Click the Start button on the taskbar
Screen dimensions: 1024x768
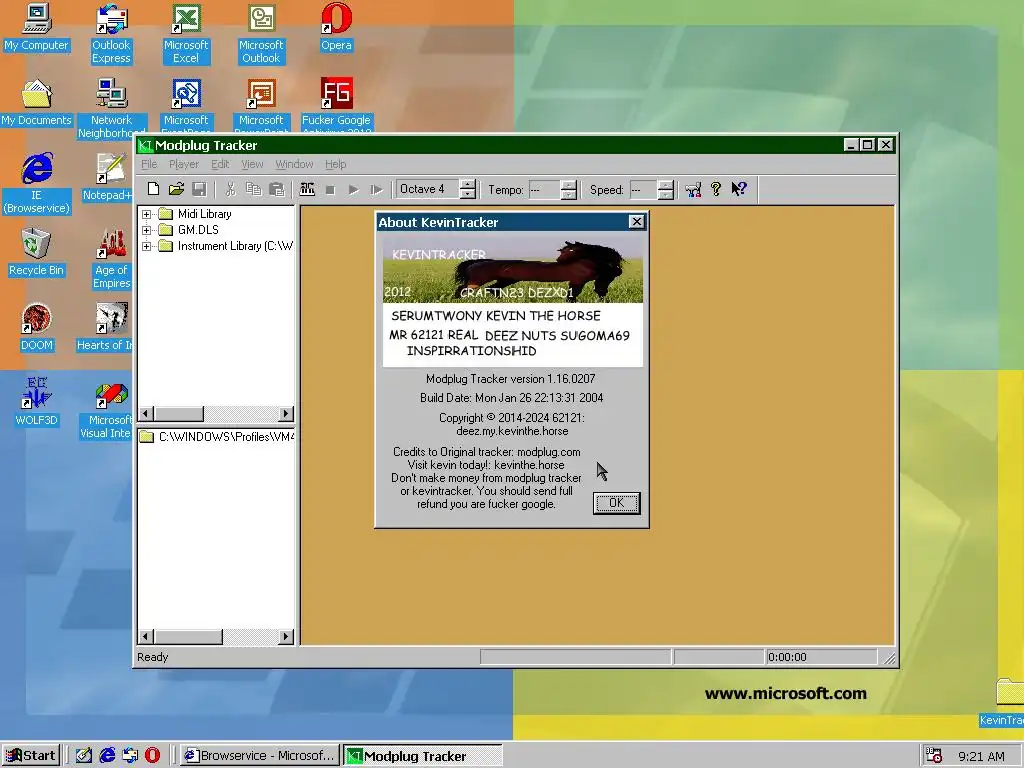pyautogui.click(x=31, y=756)
